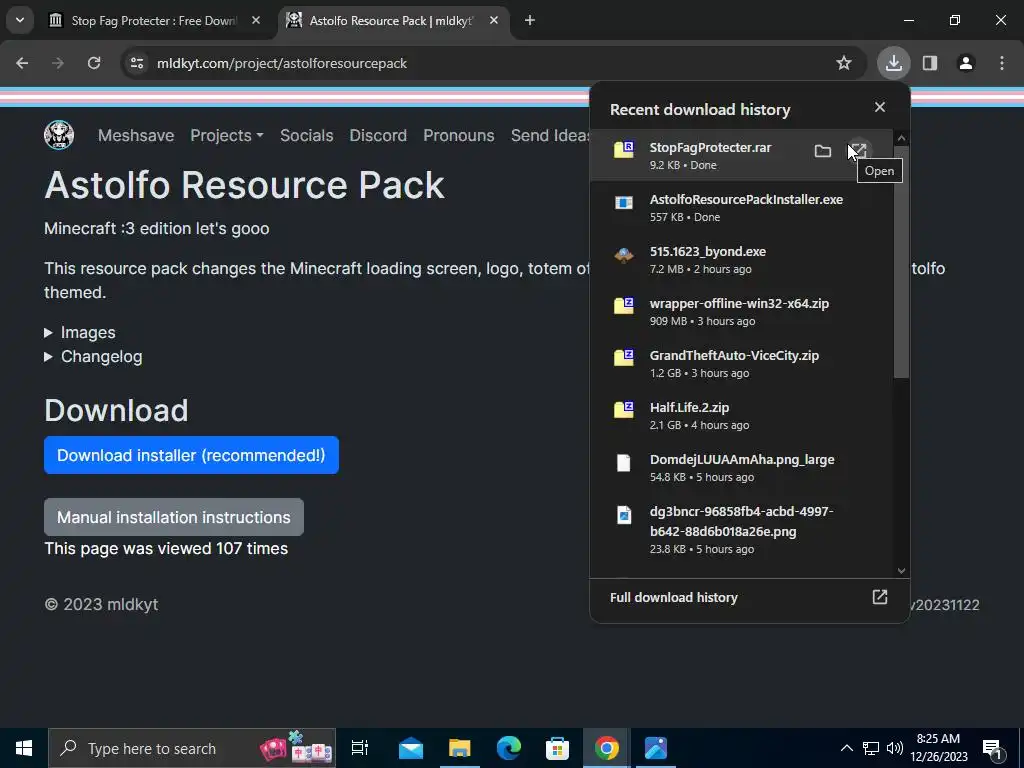Click wrapper-offline-win32-x64.zip download entry
This screenshot has width=1024, height=768.
741,312
